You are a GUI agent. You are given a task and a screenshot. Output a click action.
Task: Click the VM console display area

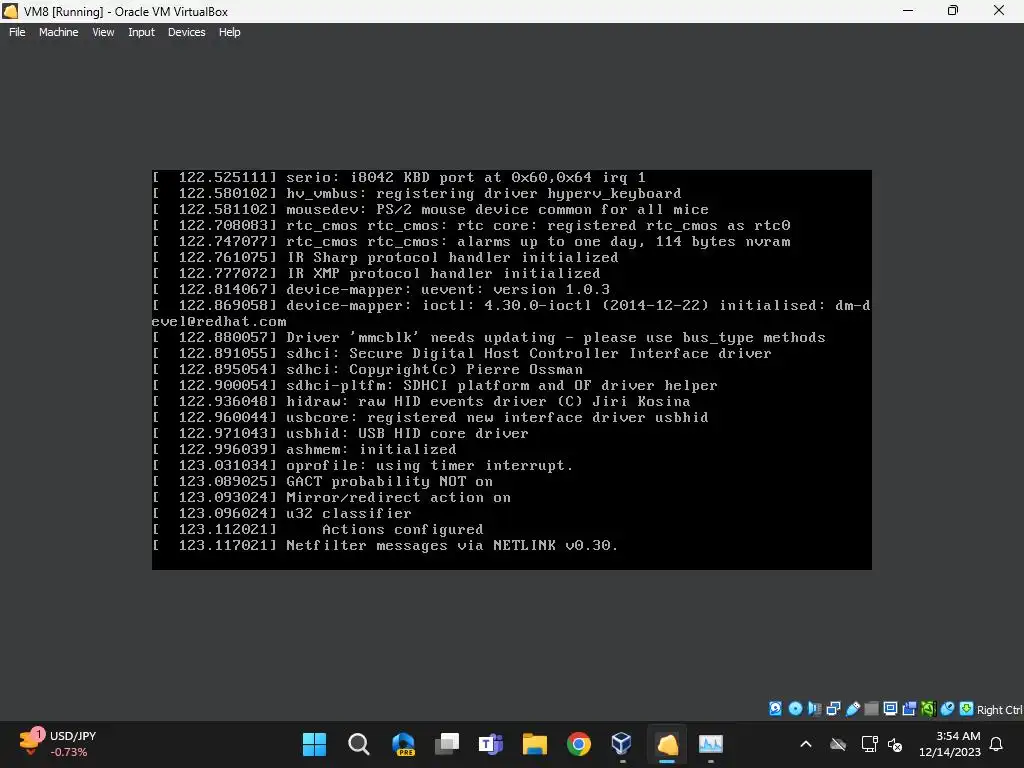511,370
